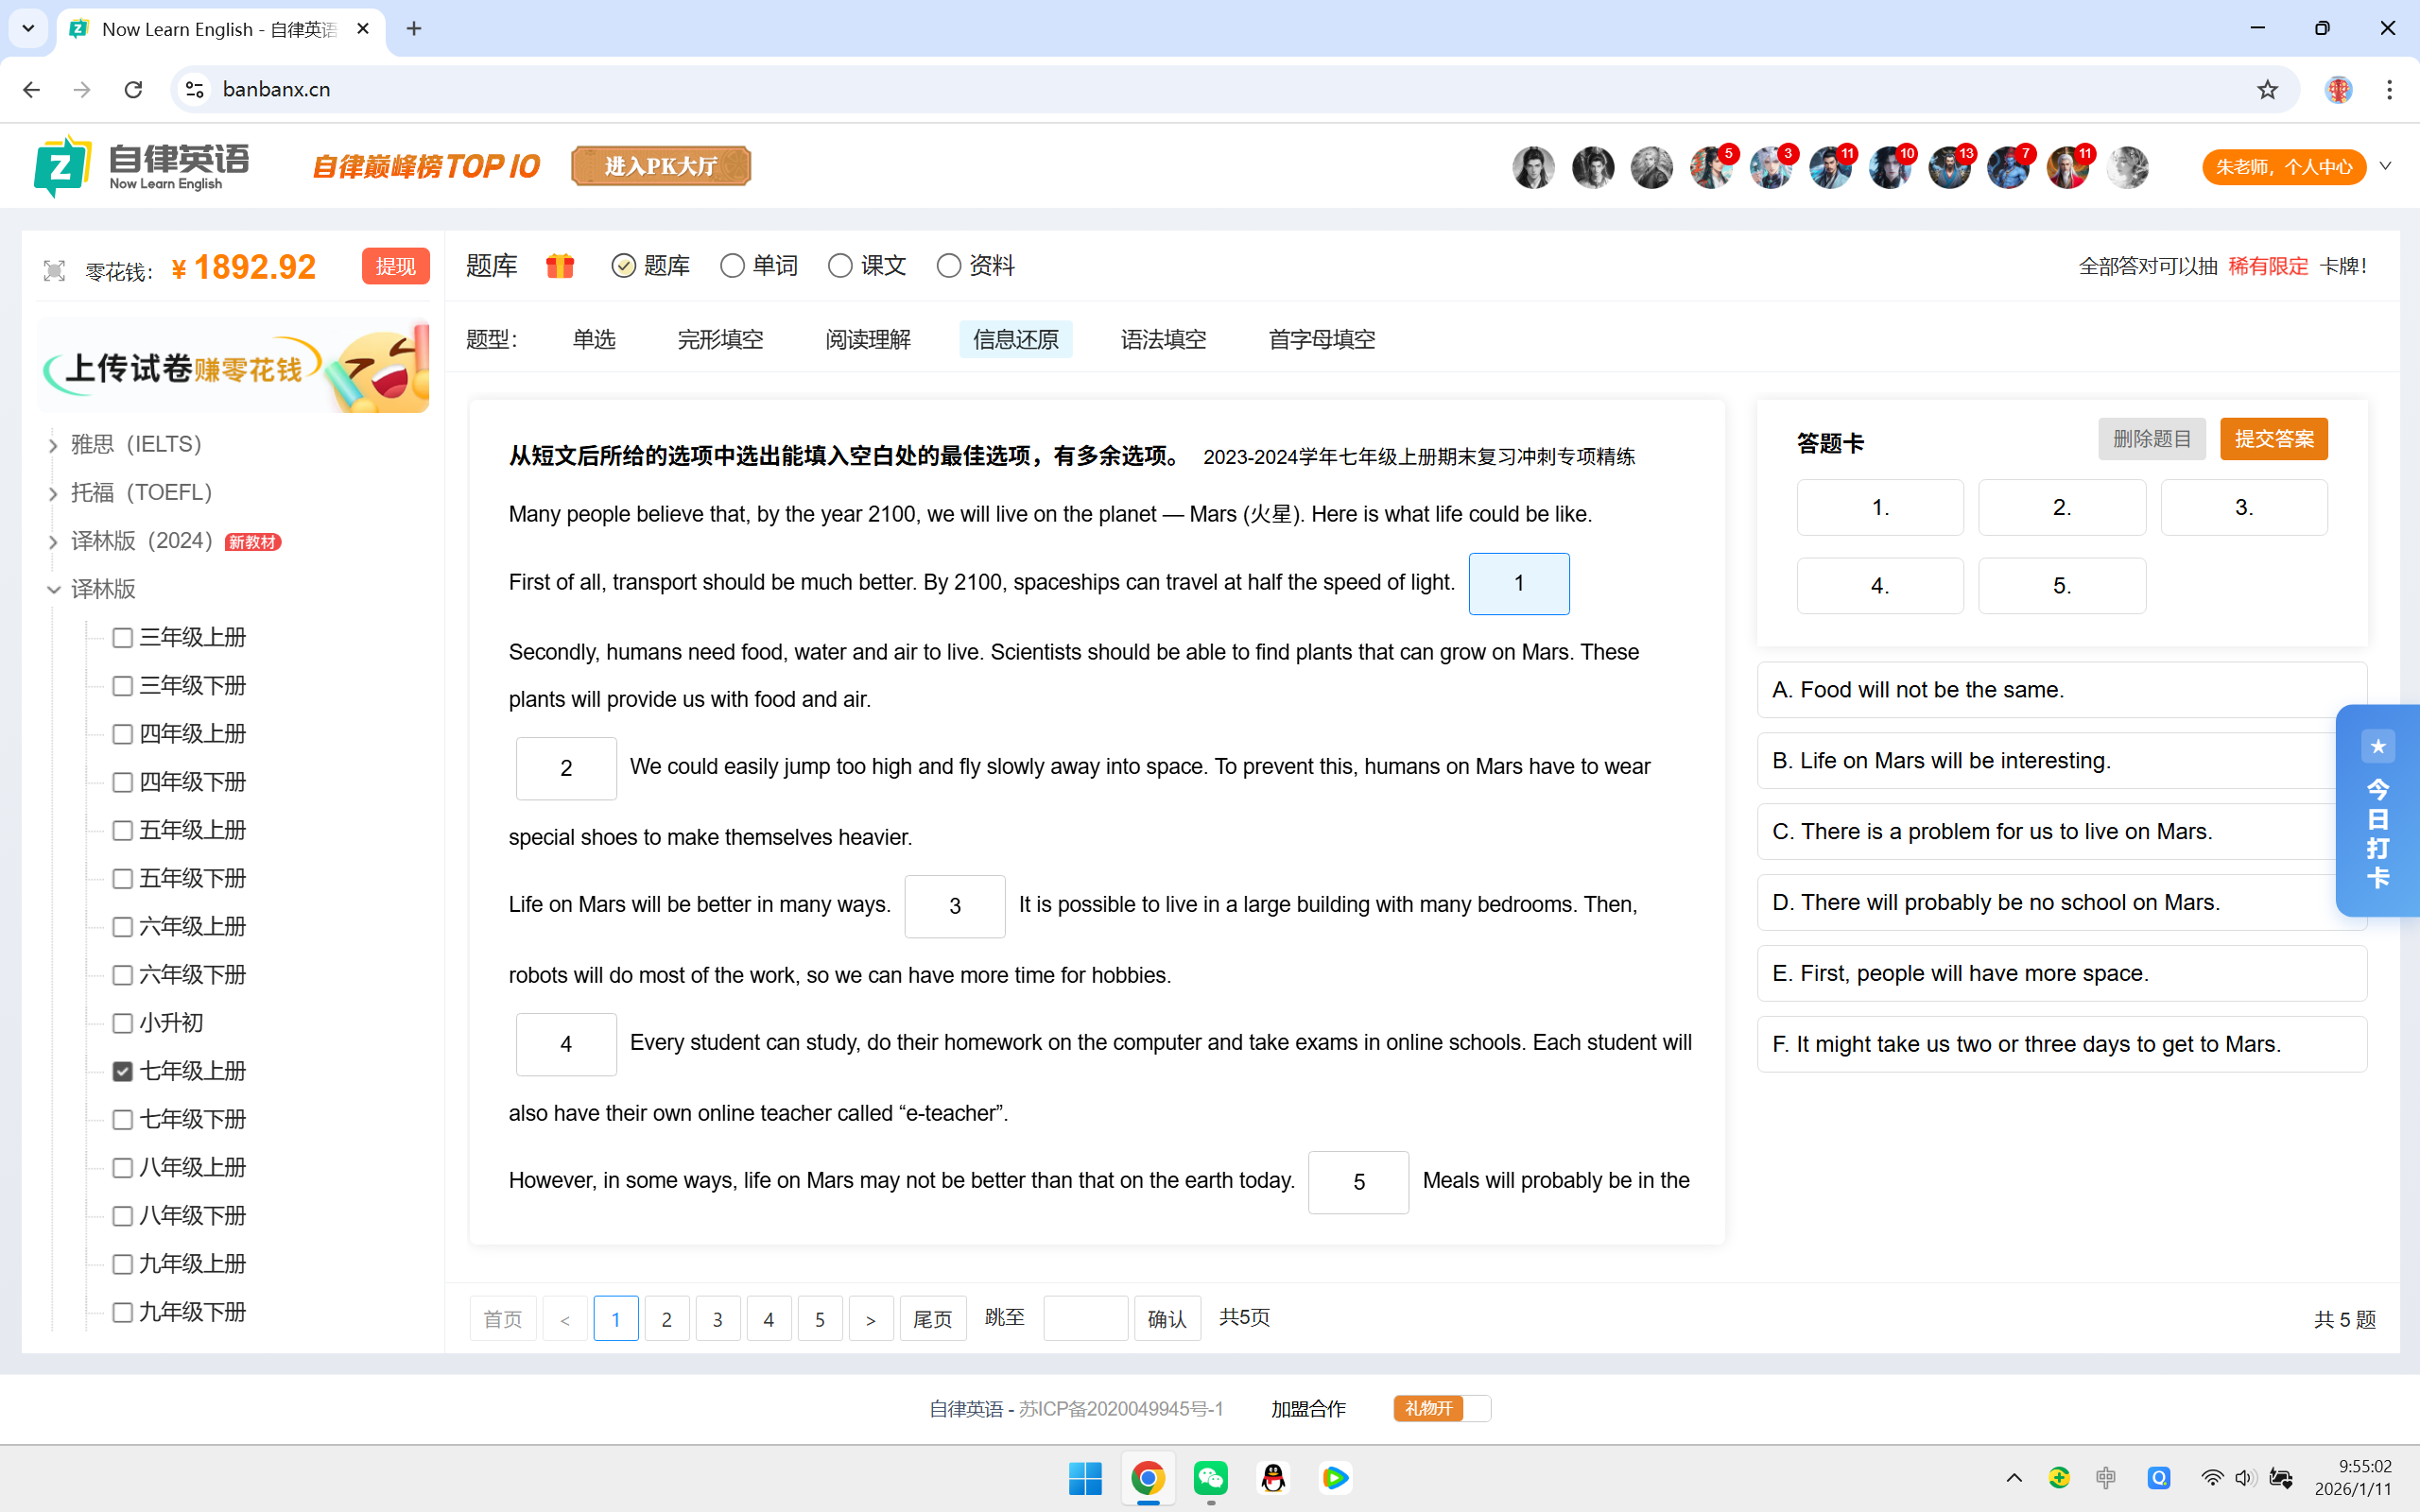Click the first user avatar in ranking

click(x=1533, y=167)
